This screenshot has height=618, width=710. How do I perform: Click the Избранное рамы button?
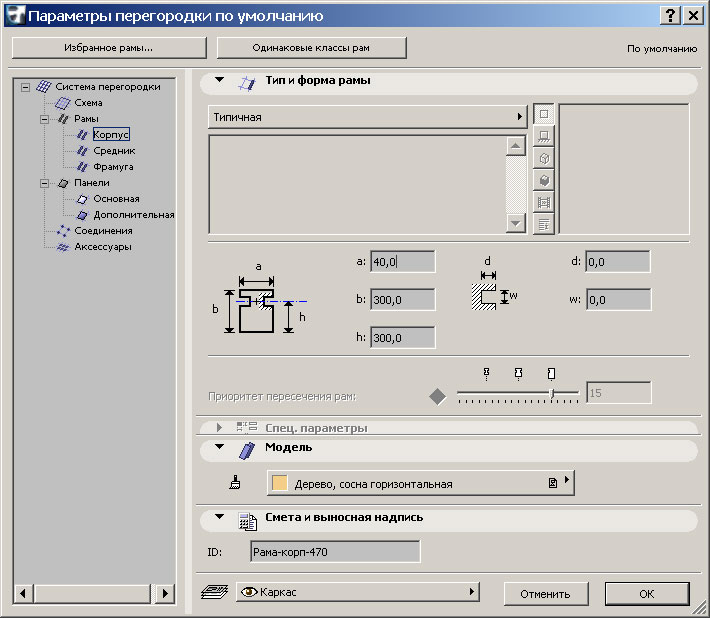click(109, 48)
